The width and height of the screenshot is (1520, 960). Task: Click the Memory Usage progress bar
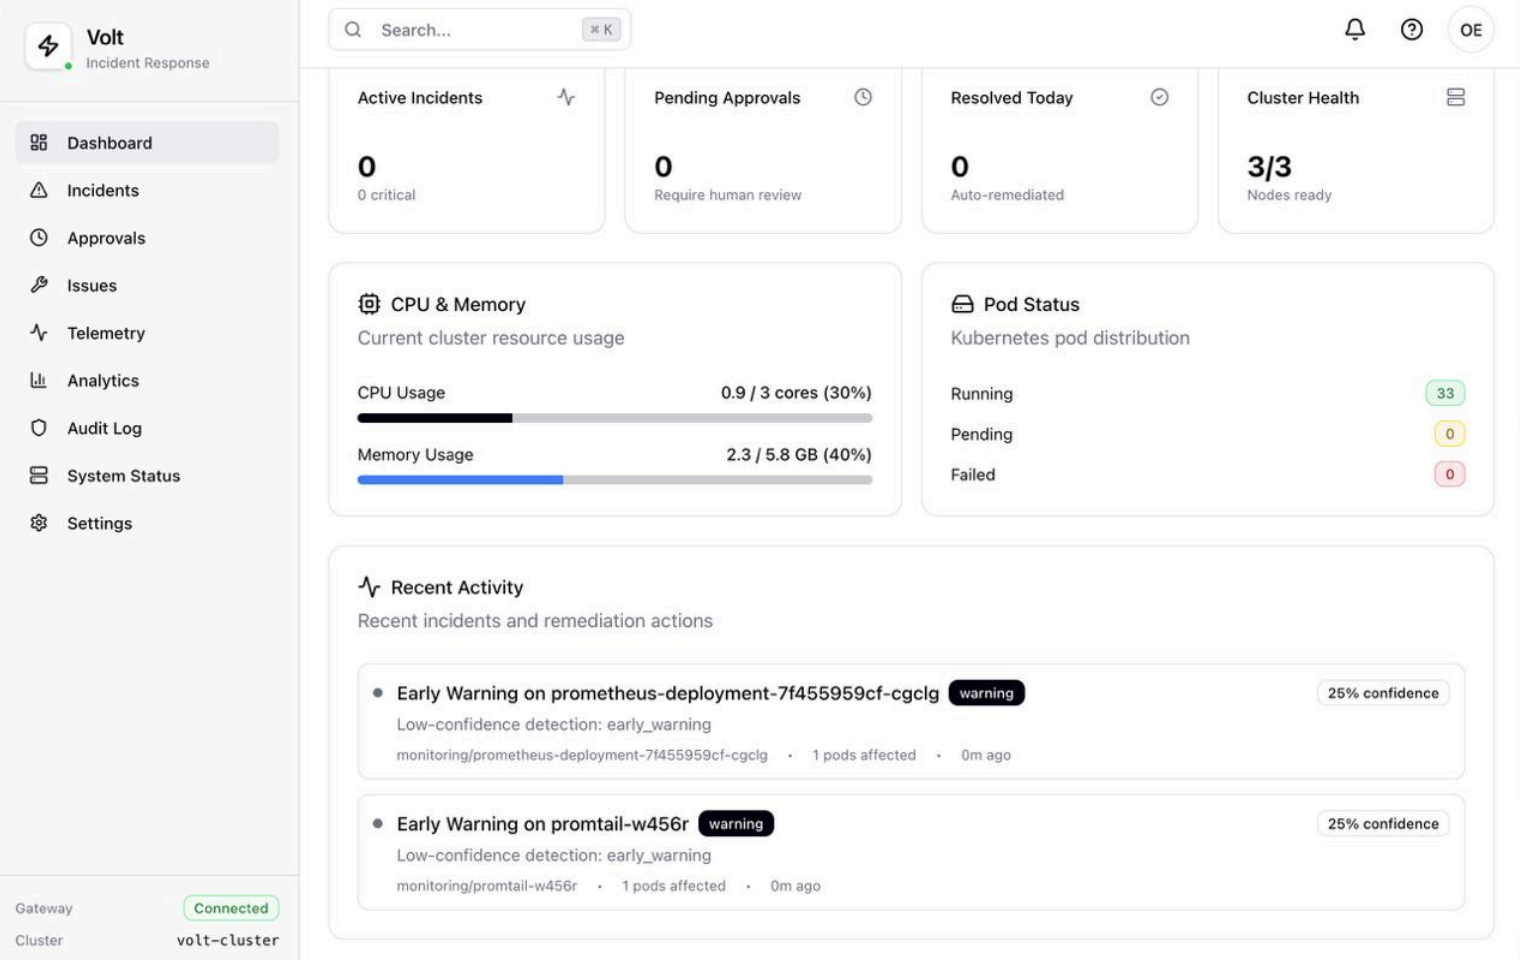coord(614,480)
